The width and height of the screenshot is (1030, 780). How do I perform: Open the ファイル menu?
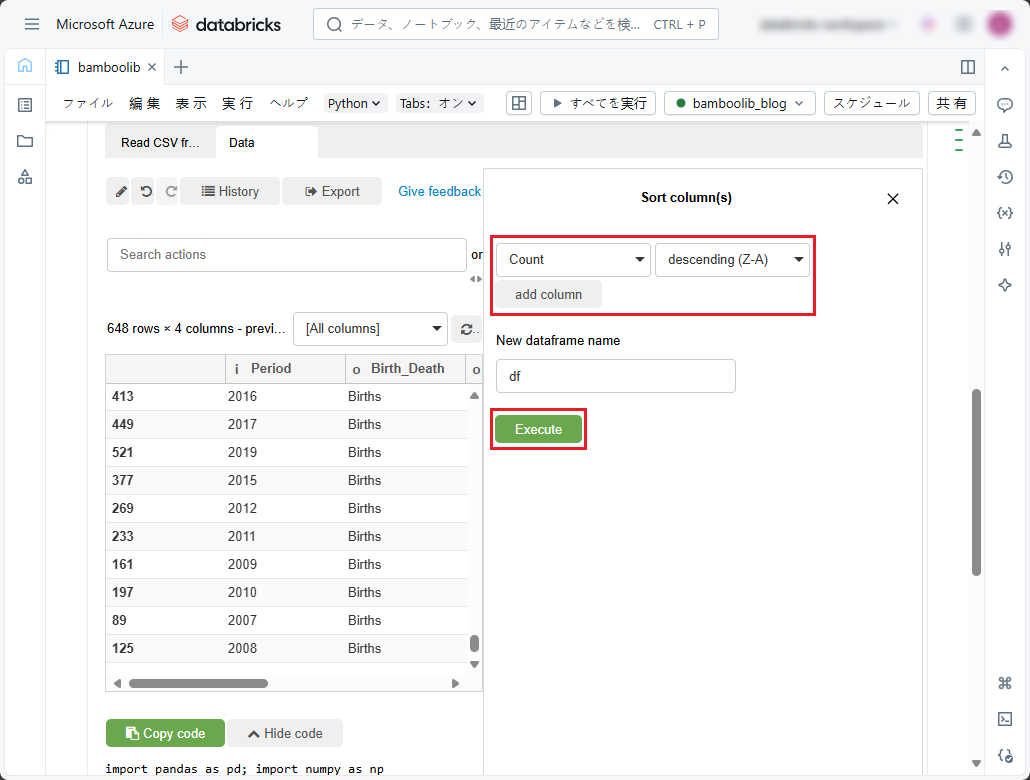[88, 103]
